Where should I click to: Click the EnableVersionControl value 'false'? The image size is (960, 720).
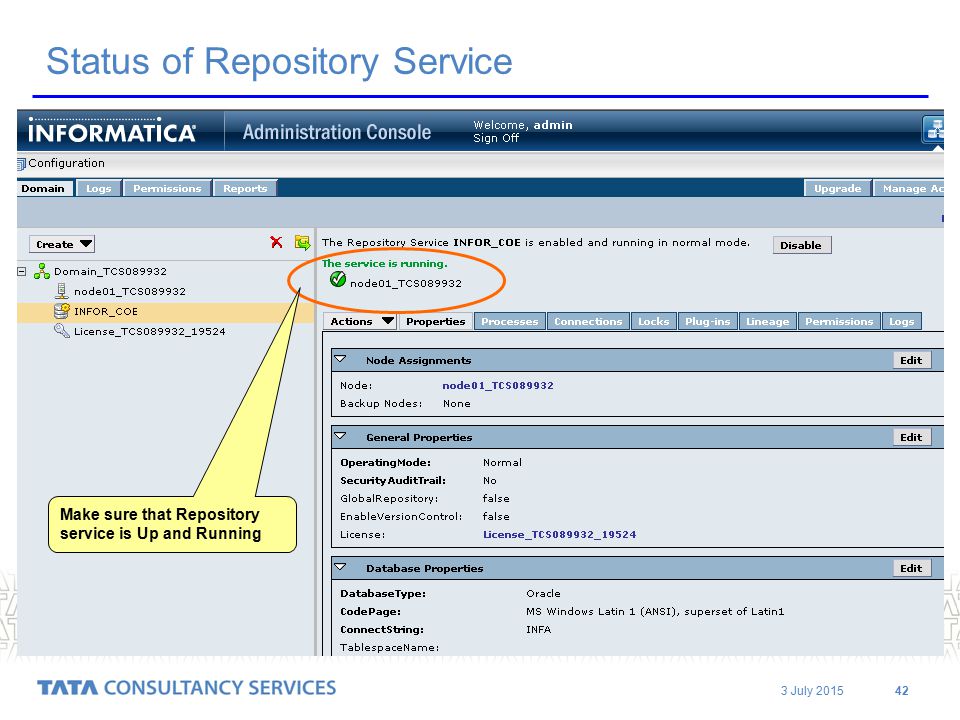496,516
